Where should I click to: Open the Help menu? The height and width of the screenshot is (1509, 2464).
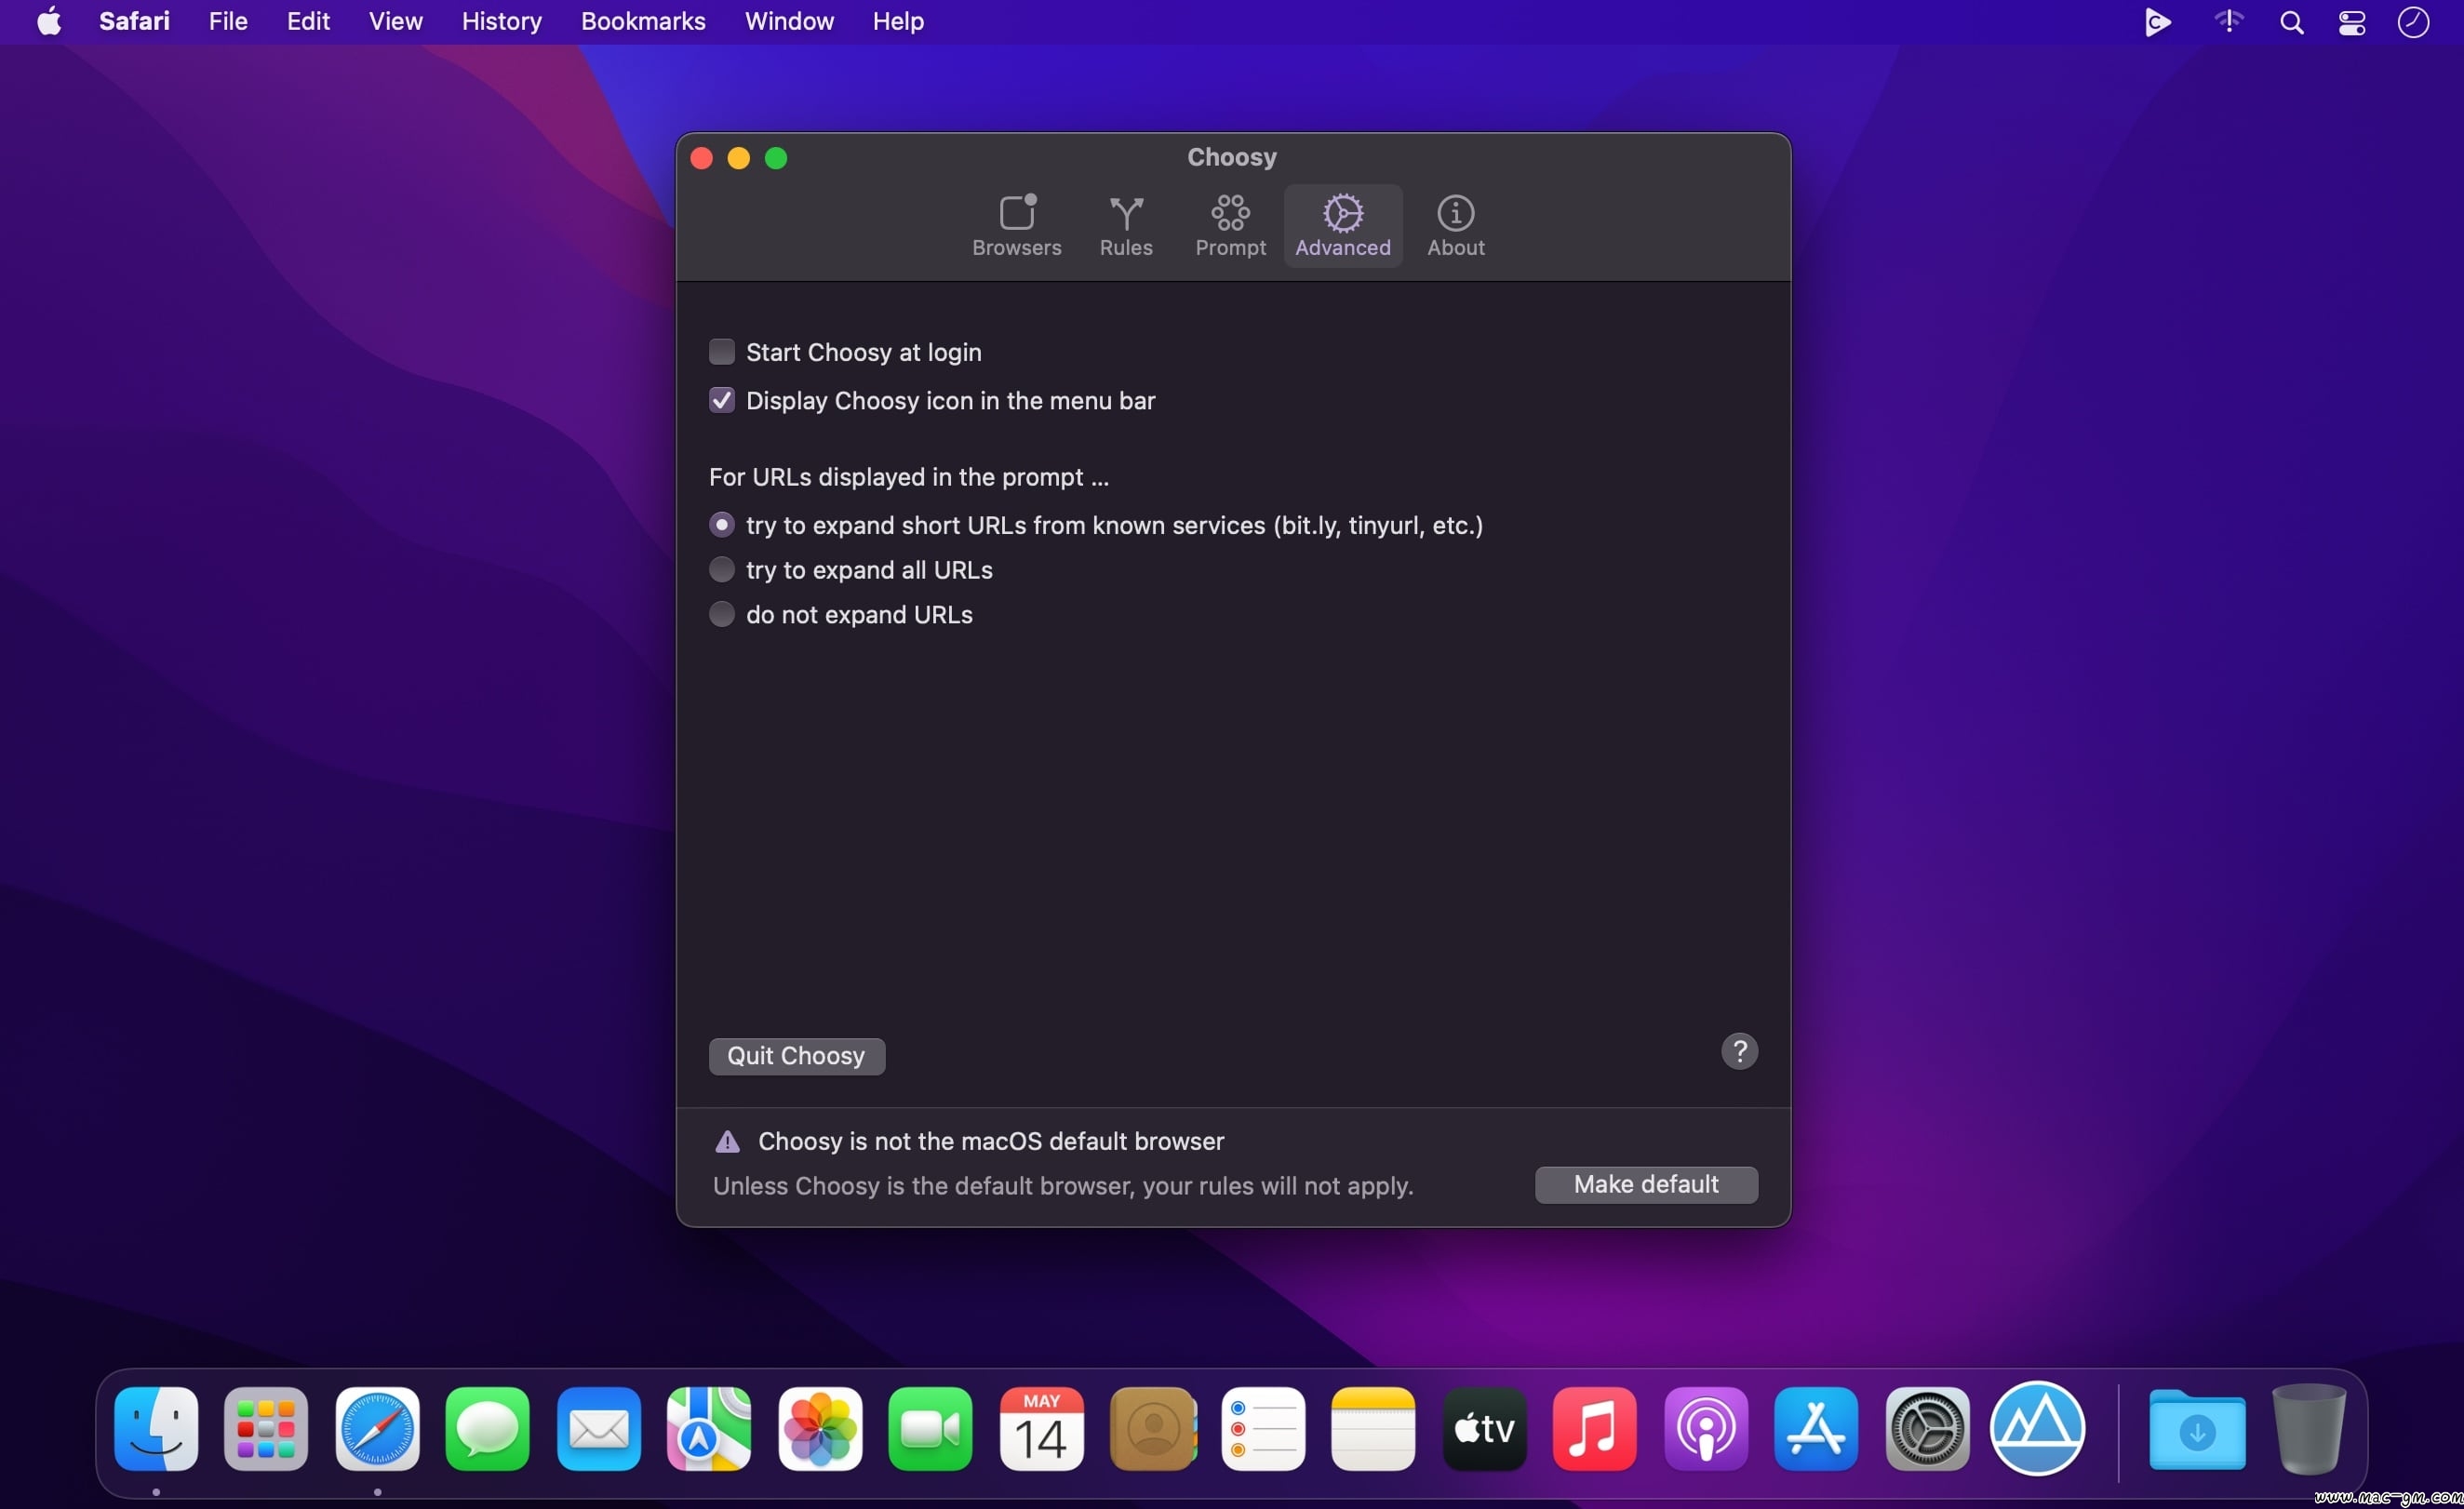click(x=897, y=21)
